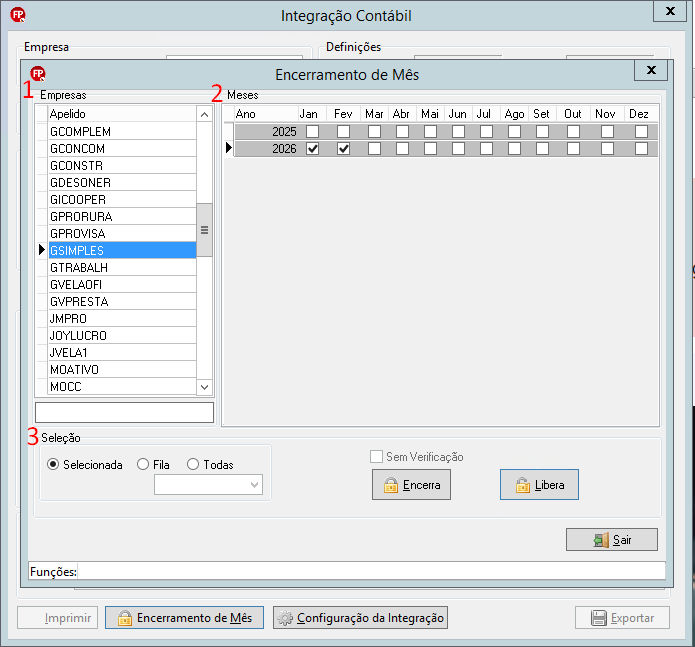Click the Empresas list scroll down arrow
This screenshot has height=647, width=695.
(x=204, y=387)
